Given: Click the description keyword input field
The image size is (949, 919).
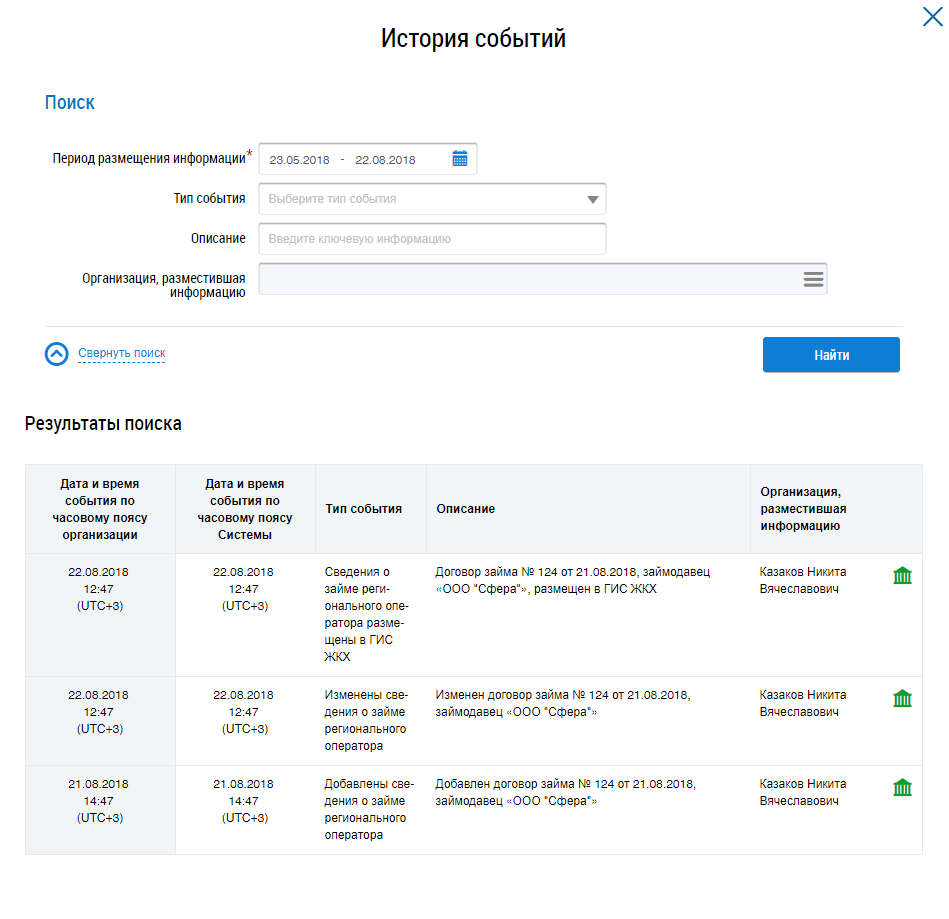Looking at the screenshot, I should 432,239.
